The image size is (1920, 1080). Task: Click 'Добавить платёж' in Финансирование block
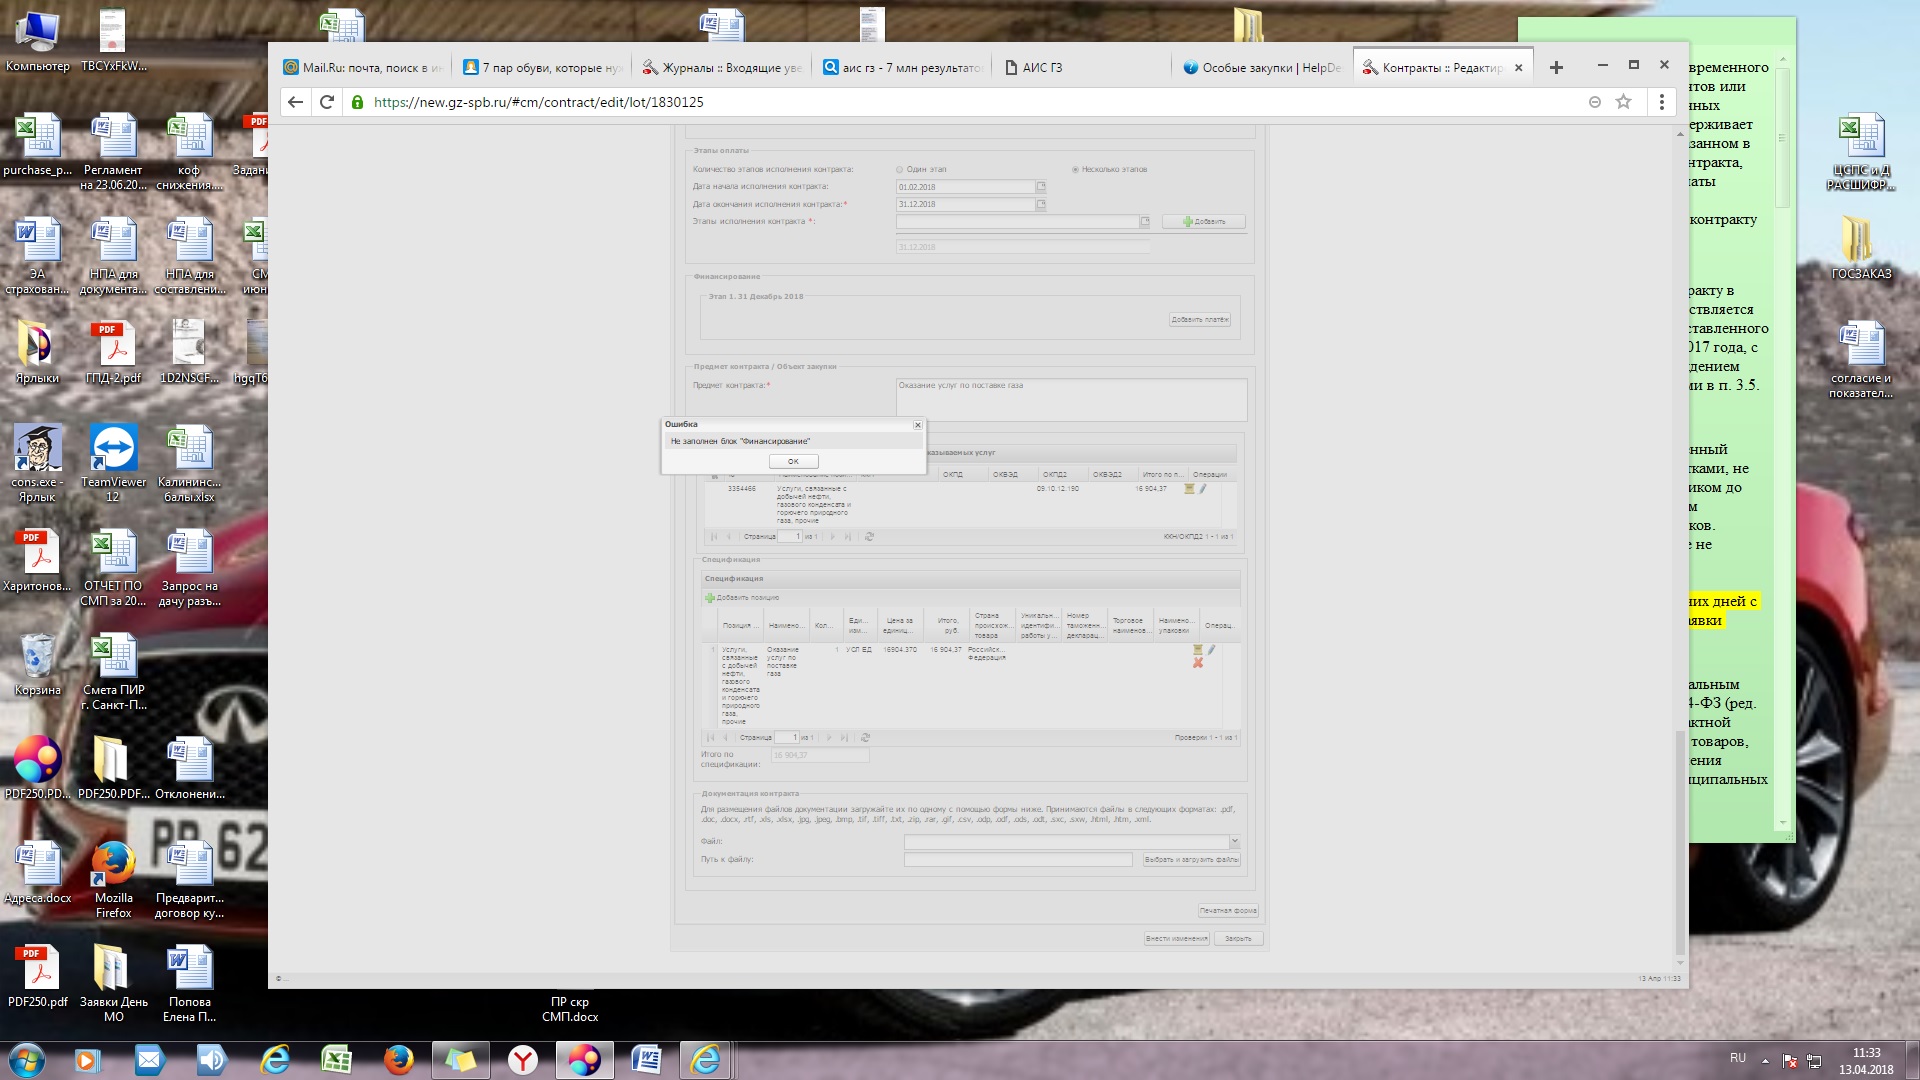(x=1199, y=320)
